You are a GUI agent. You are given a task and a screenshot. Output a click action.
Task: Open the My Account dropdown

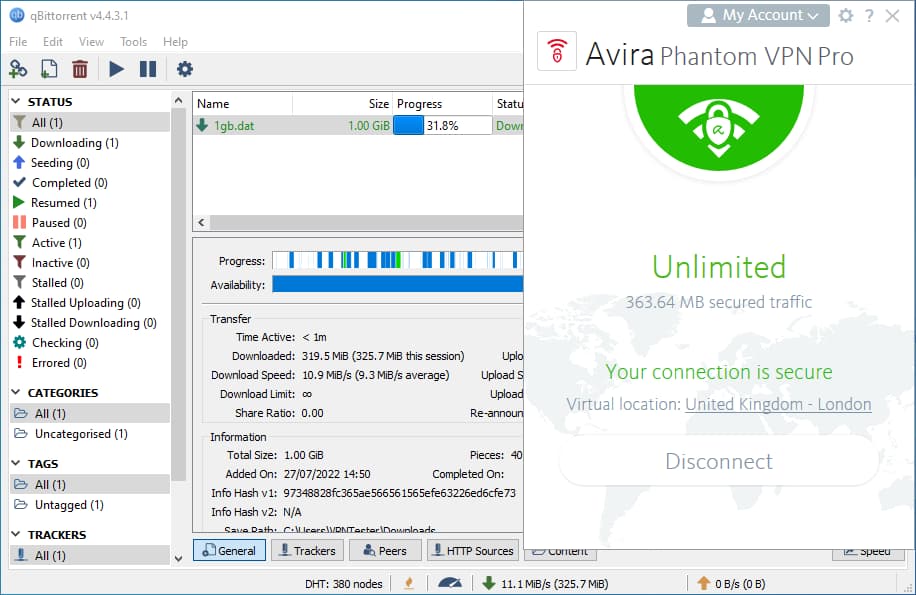pos(758,15)
